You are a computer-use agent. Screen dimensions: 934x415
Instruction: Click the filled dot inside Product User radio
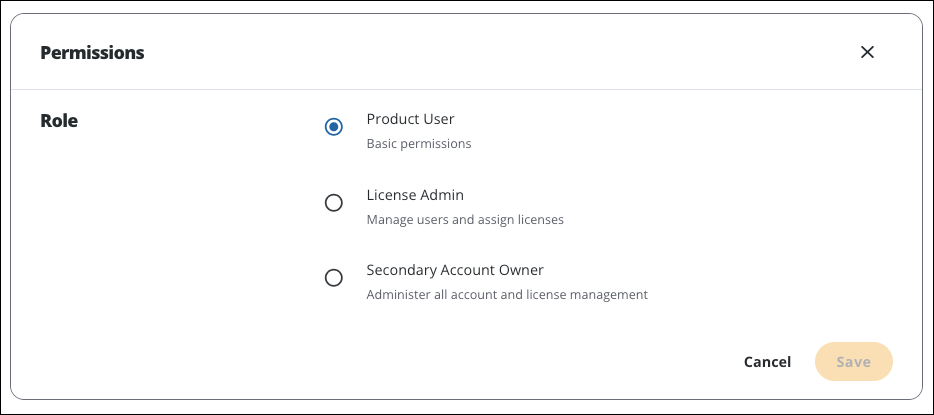(x=334, y=127)
